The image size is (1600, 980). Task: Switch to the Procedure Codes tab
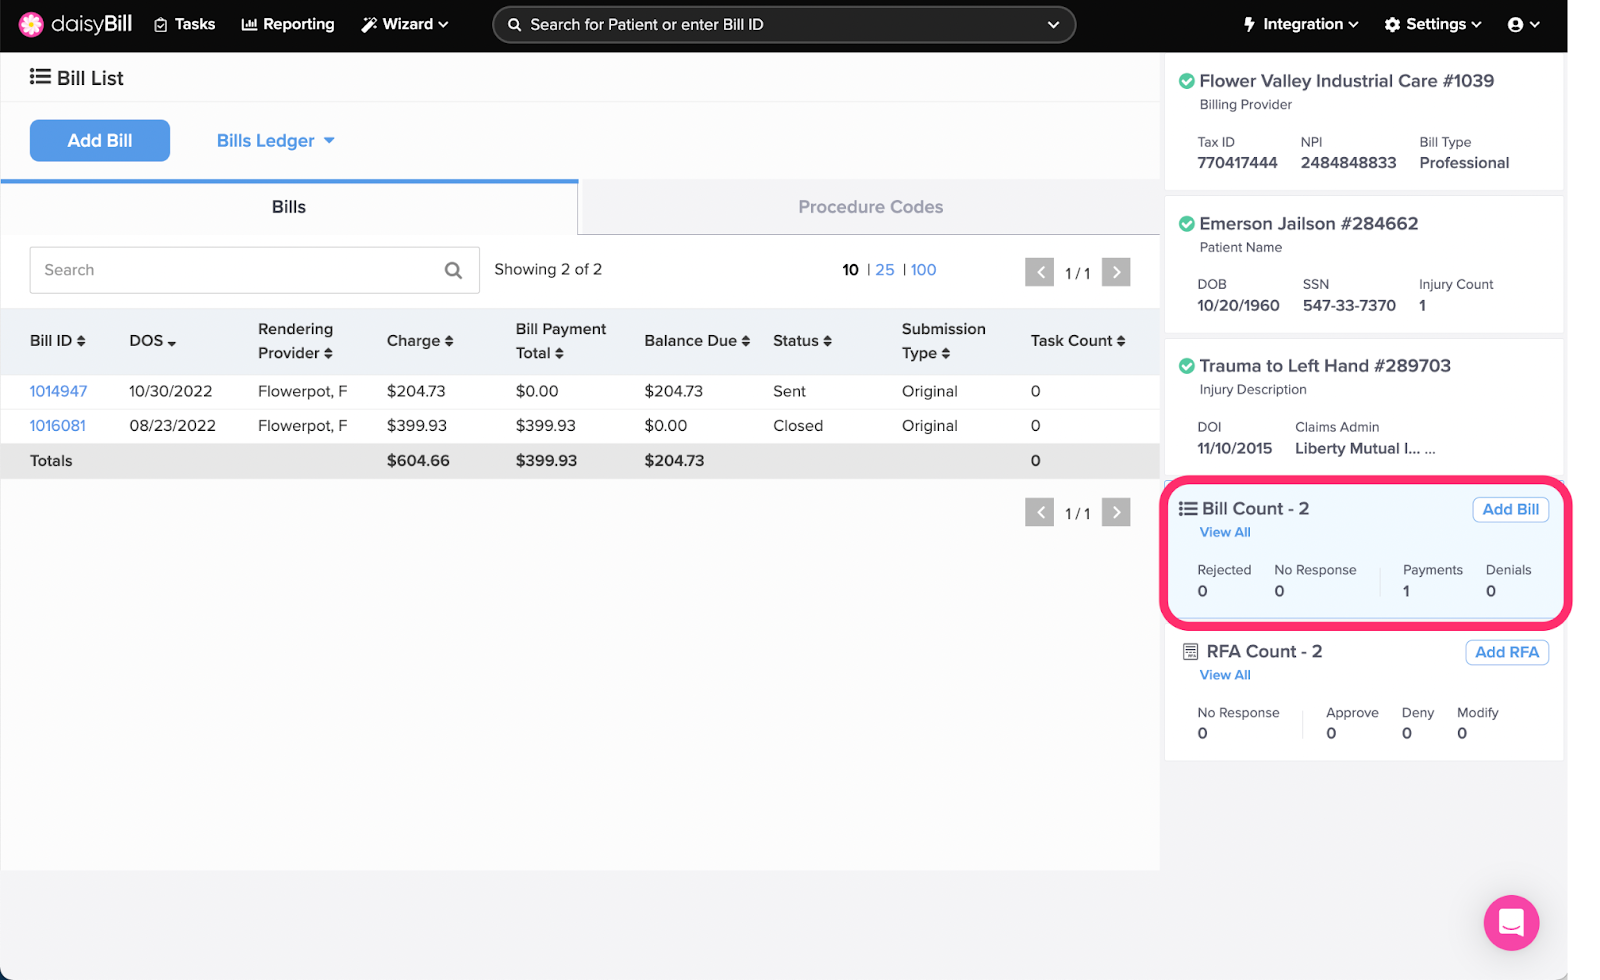pyautogui.click(x=870, y=207)
